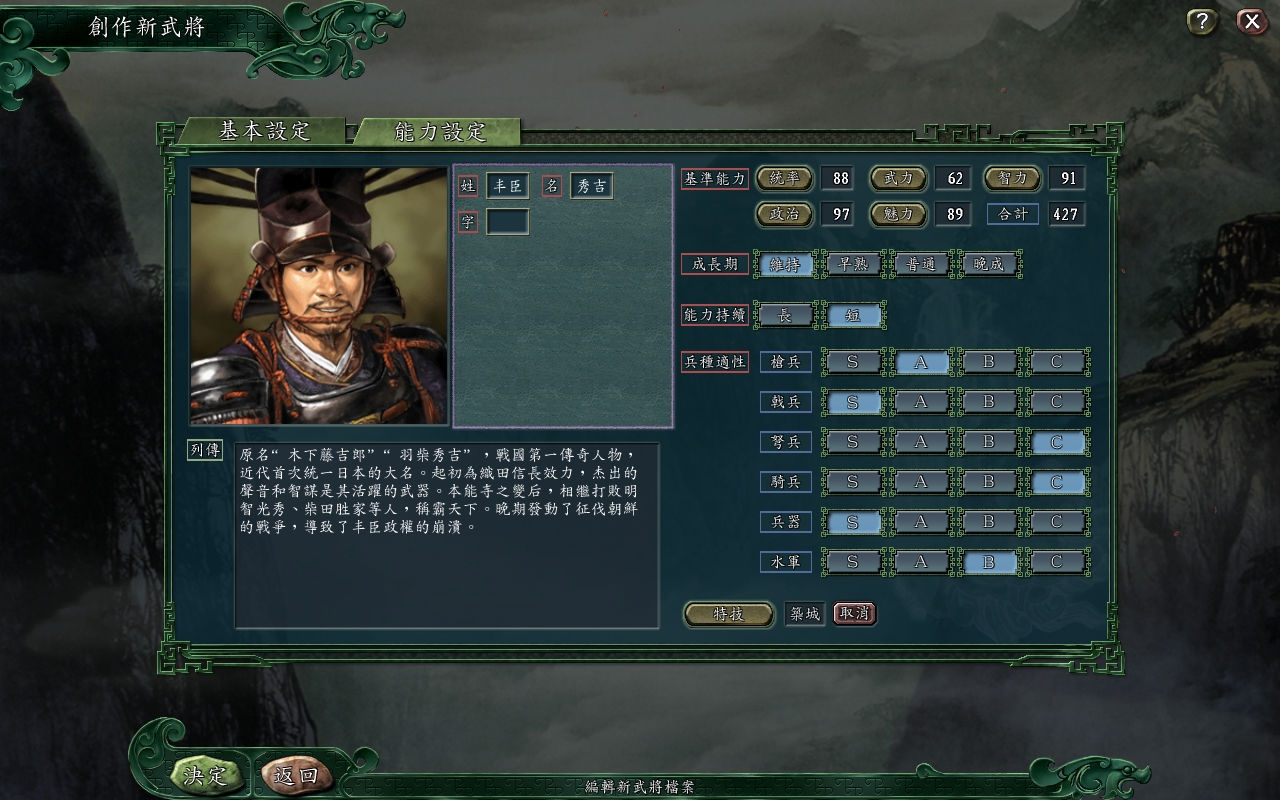
Task: Switch to 基本設定 tab
Action: (264, 131)
